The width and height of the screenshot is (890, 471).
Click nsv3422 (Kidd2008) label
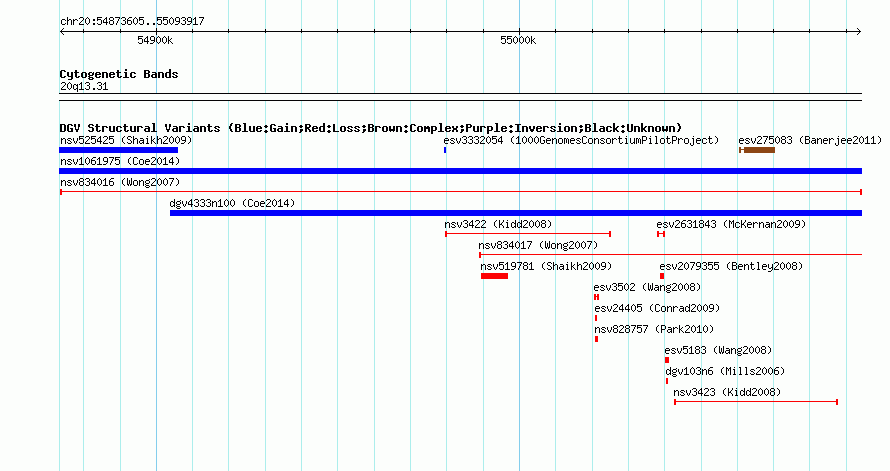point(498,224)
